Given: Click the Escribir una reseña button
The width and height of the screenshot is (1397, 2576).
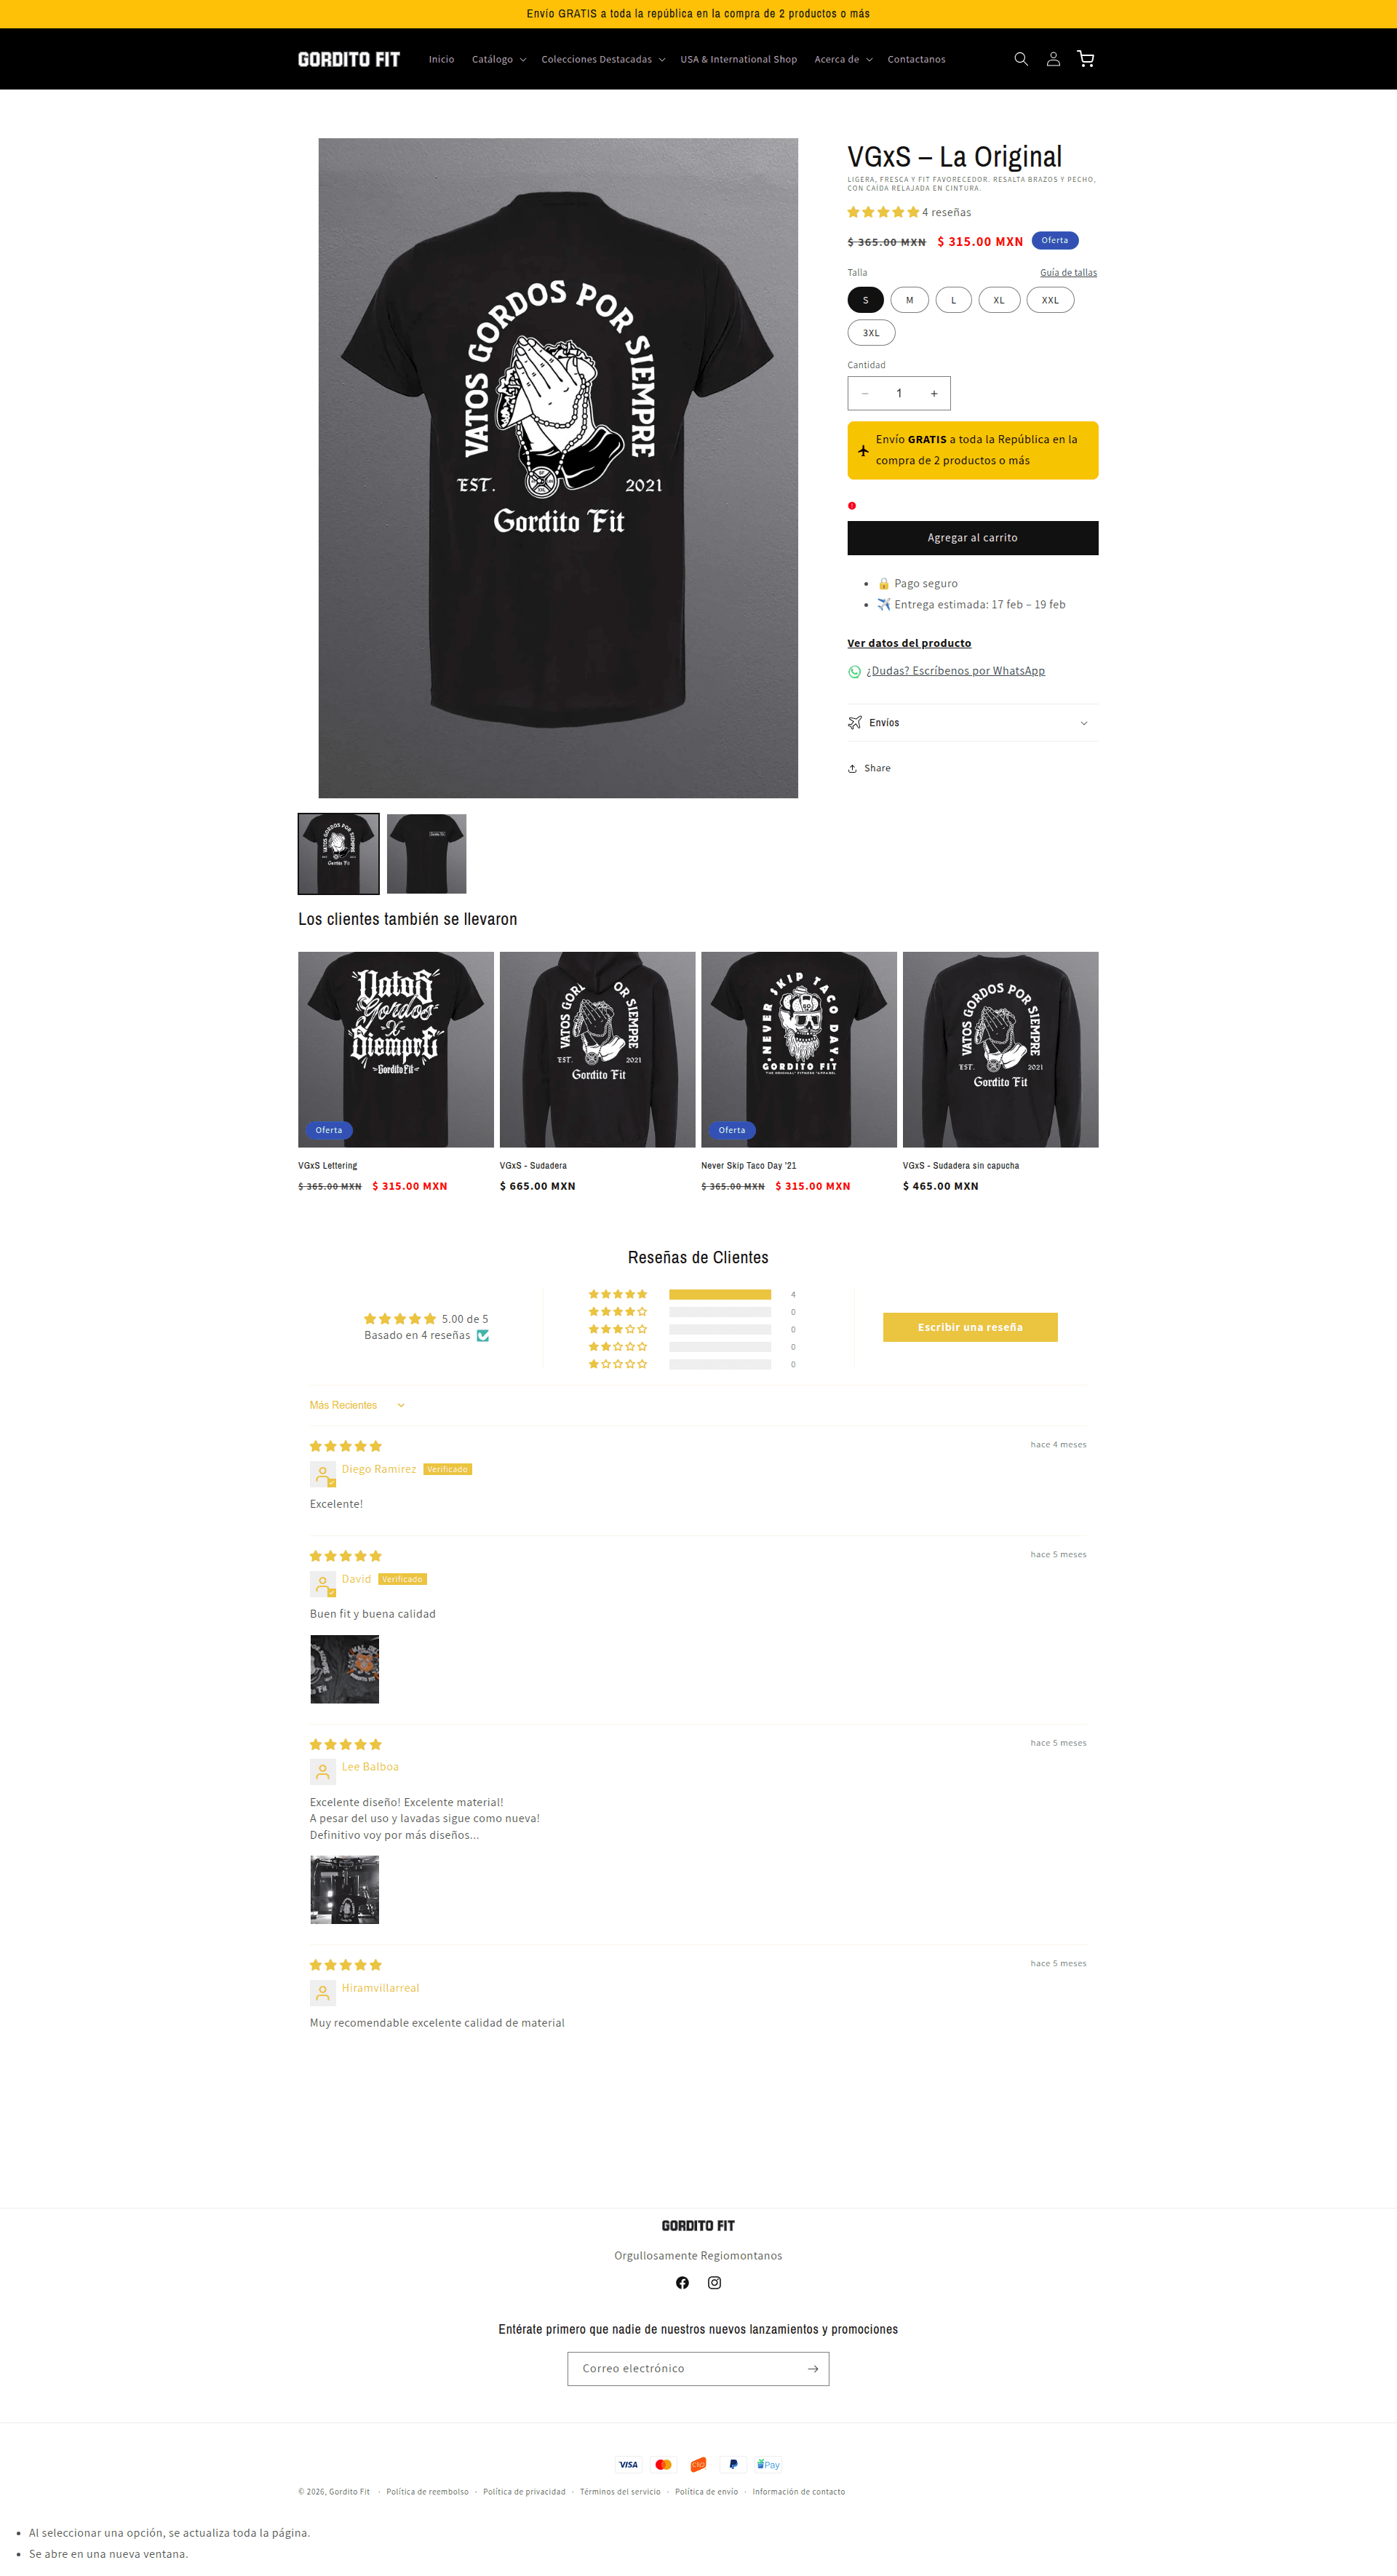Looking at the screenshot, I should (970, 1327).
